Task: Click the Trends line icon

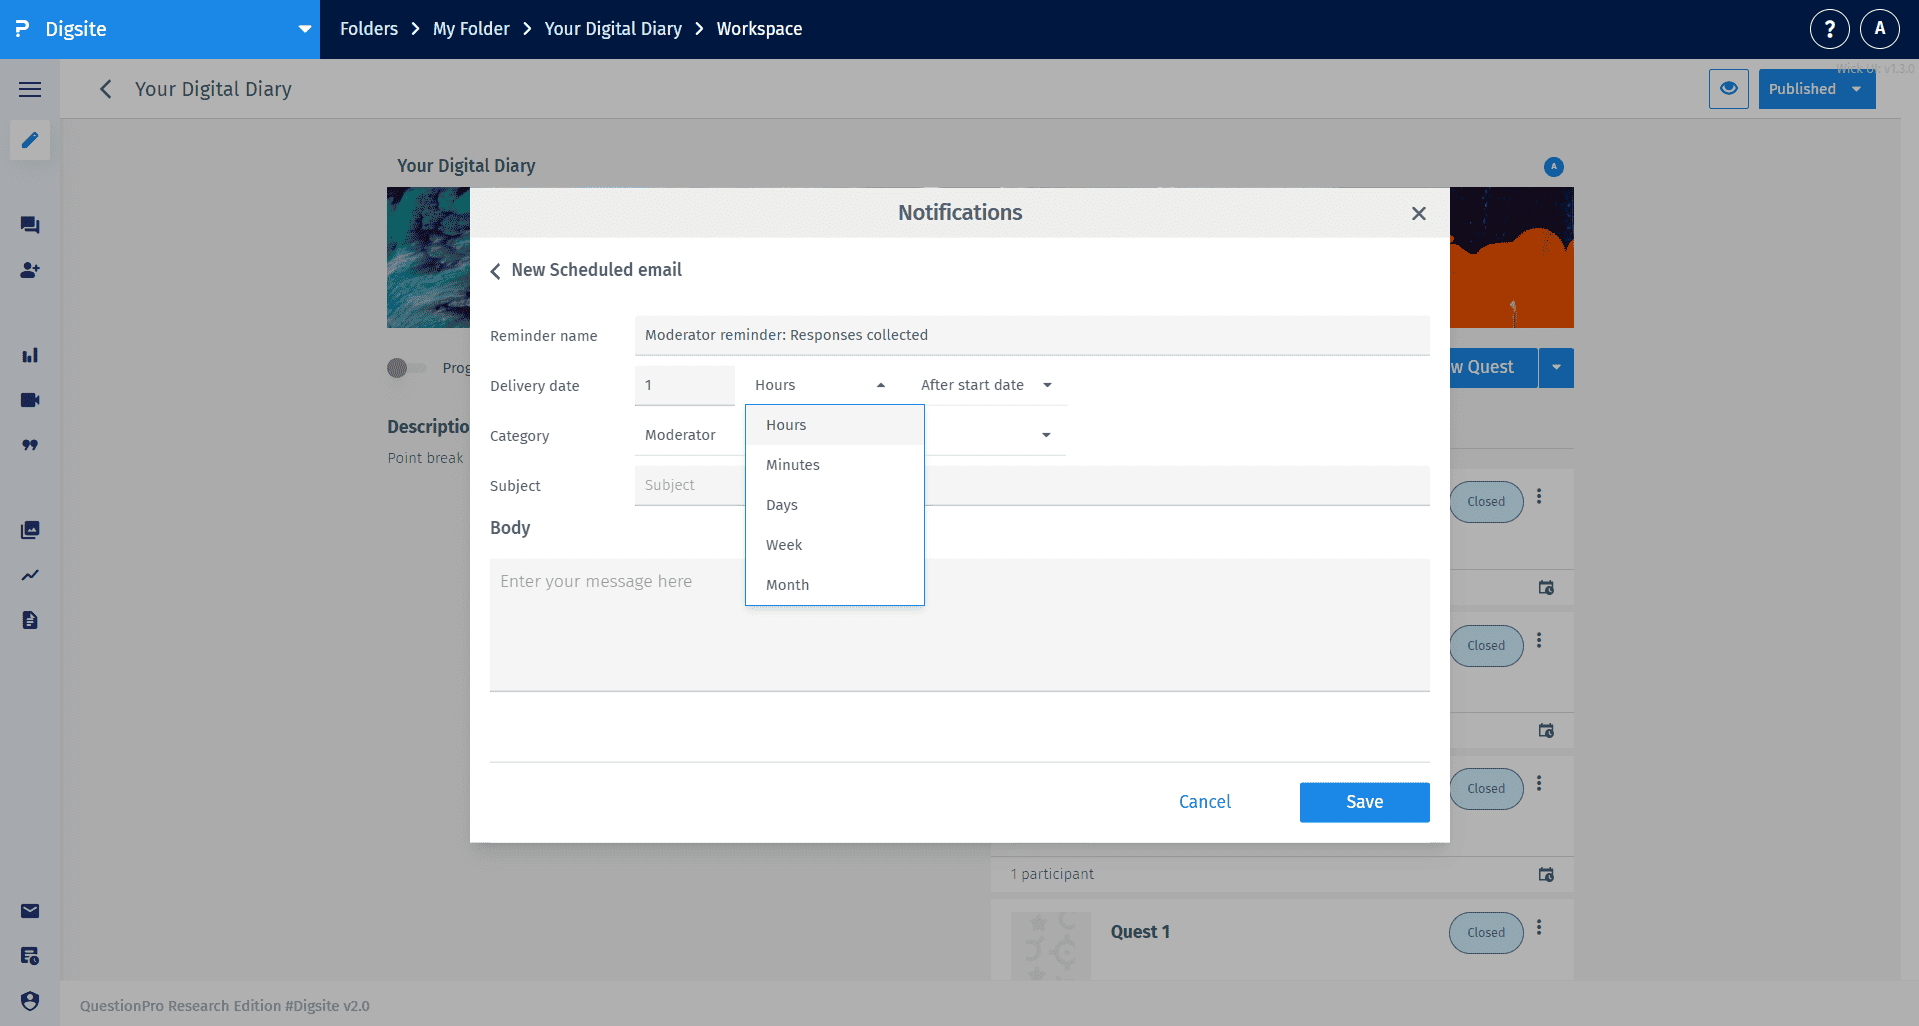Action: pos(29,575)
